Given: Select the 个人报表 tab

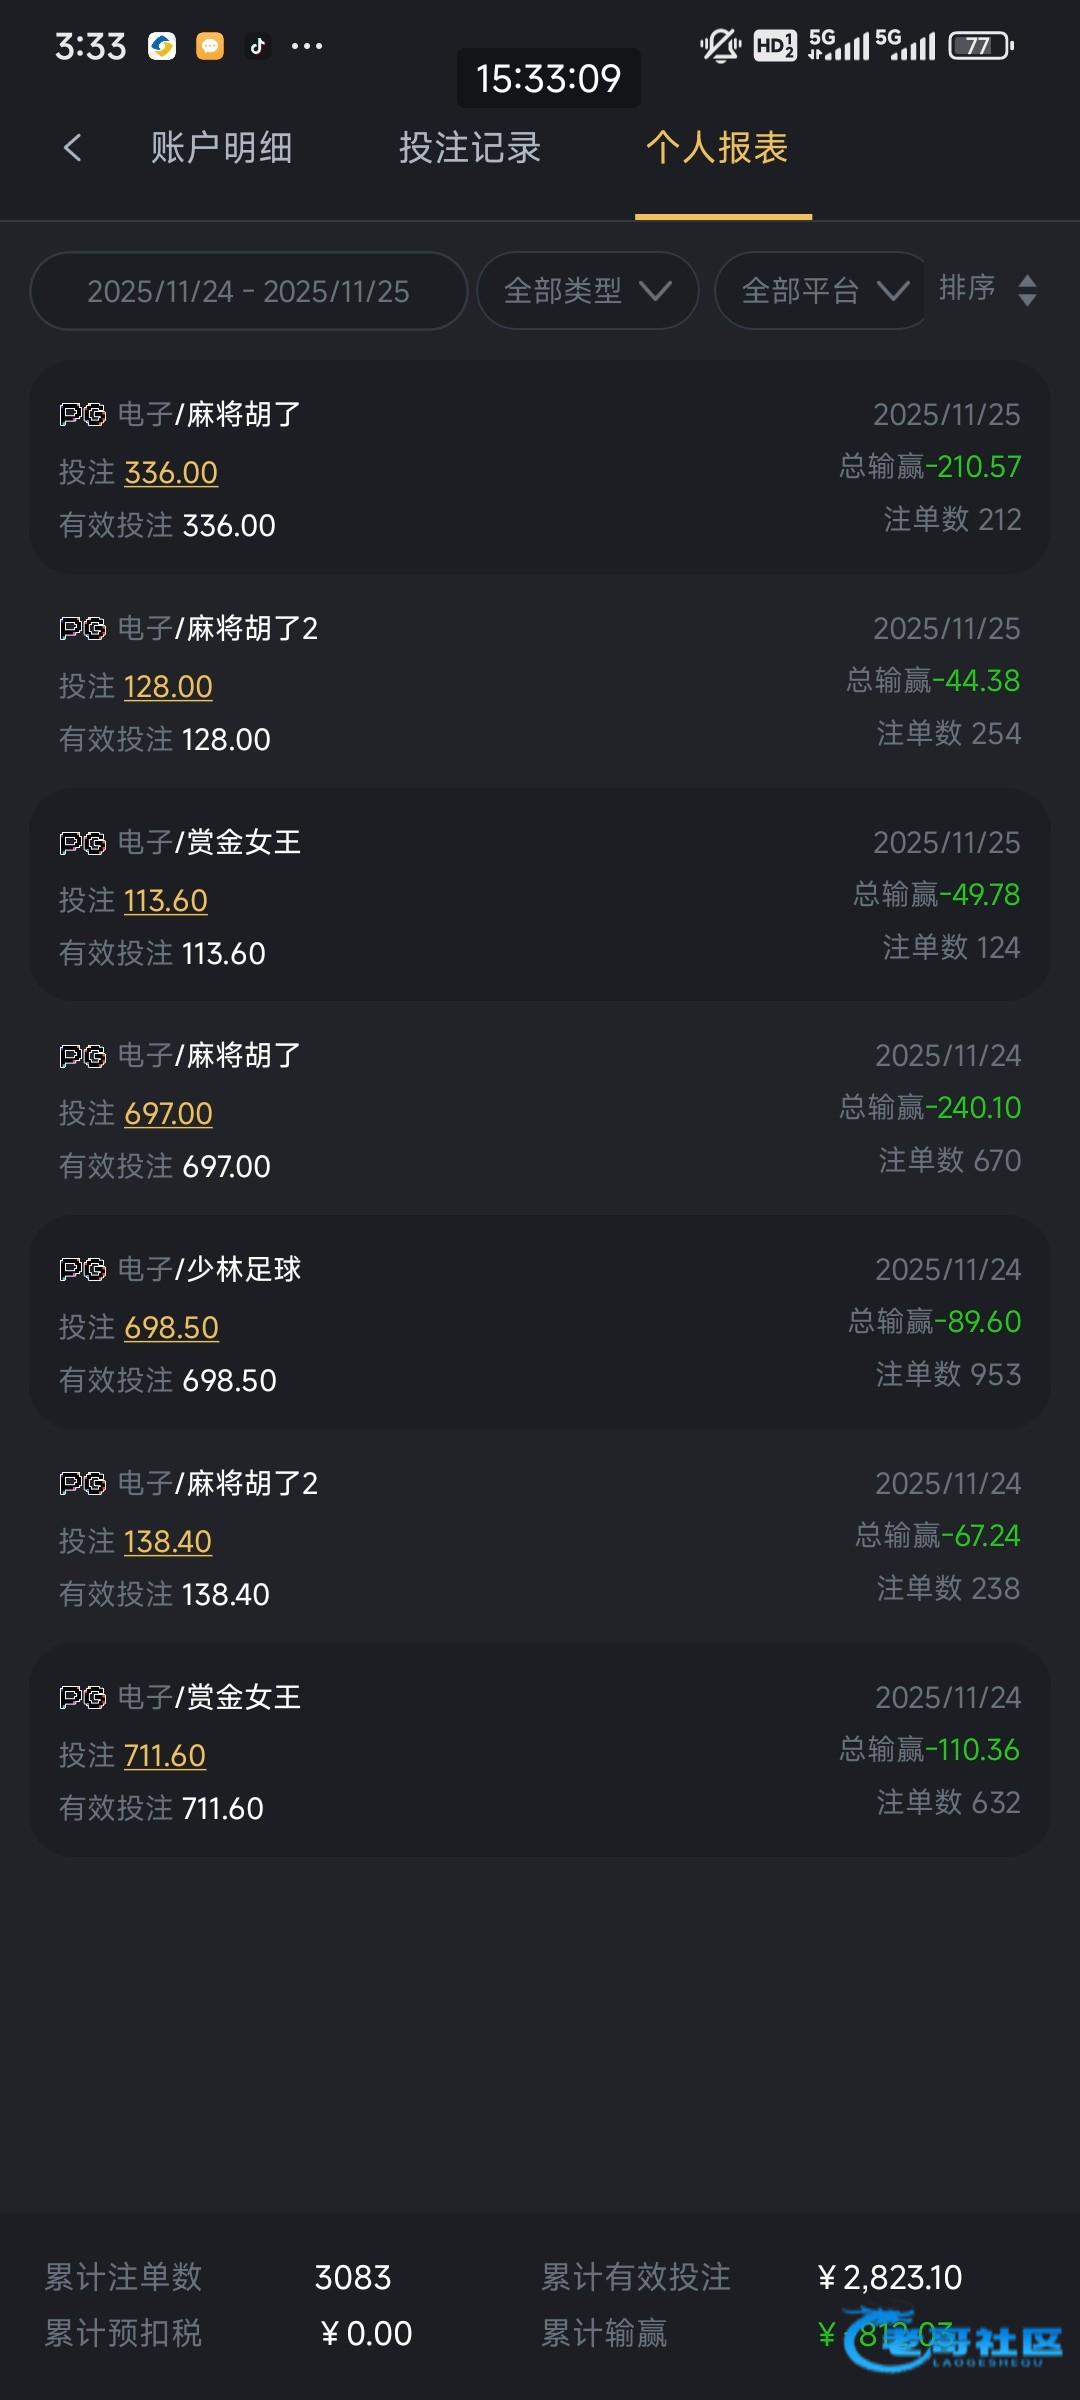Looking at the screenshot, I should 717,148.
